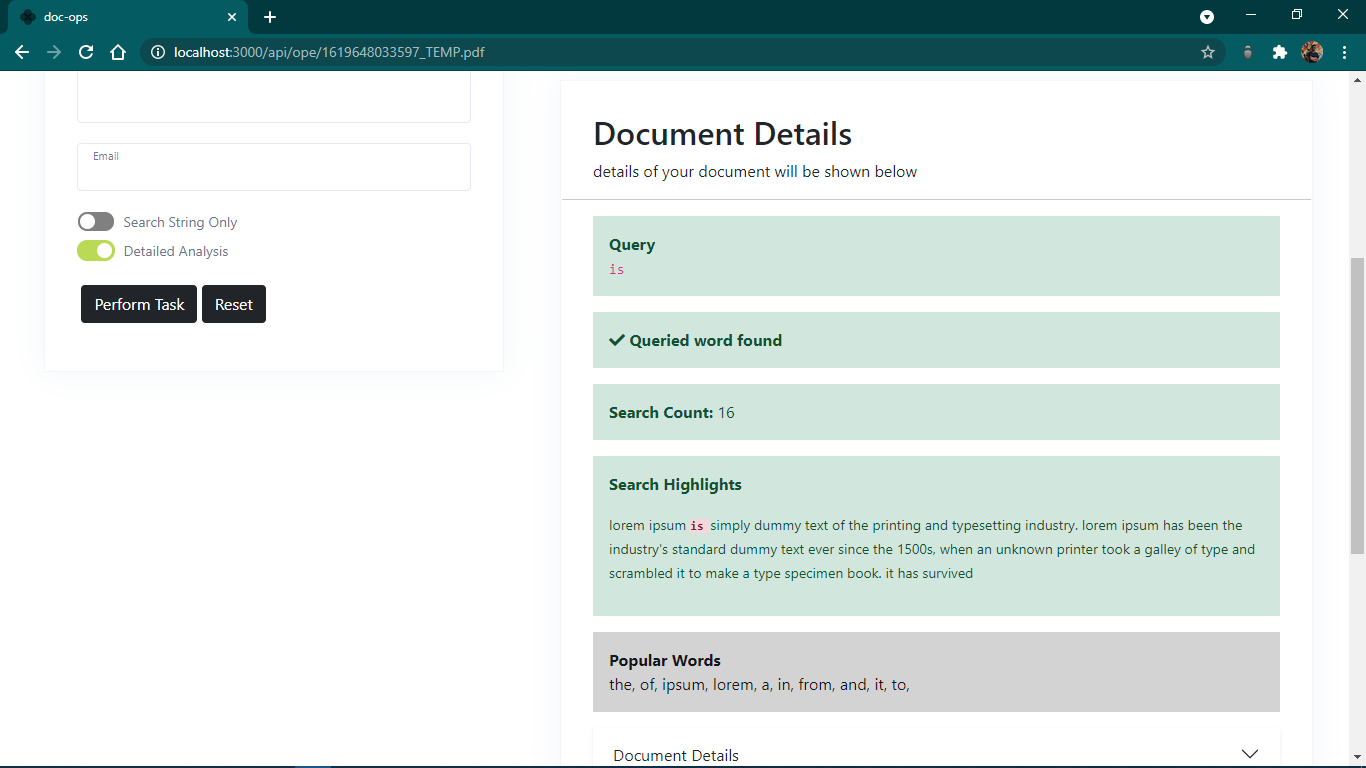Expand the Document Details accordion chevron

(1249, 754)
